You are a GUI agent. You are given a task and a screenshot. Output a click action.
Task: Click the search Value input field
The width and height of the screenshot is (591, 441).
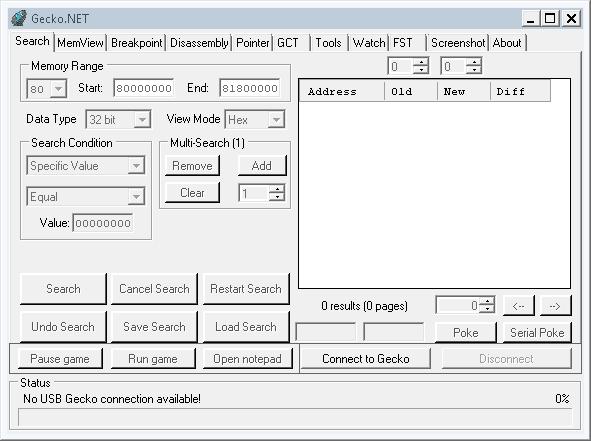point(103,223)
